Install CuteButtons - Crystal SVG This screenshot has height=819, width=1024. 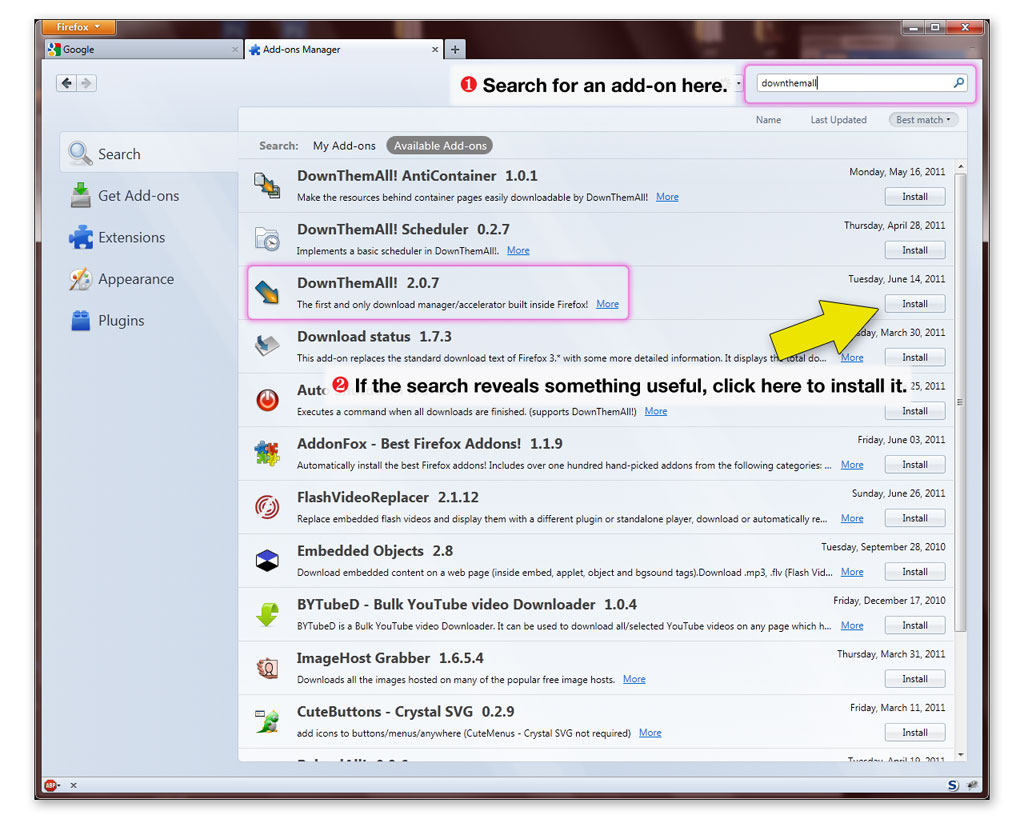pyautogui.click(x=915, y=732)
